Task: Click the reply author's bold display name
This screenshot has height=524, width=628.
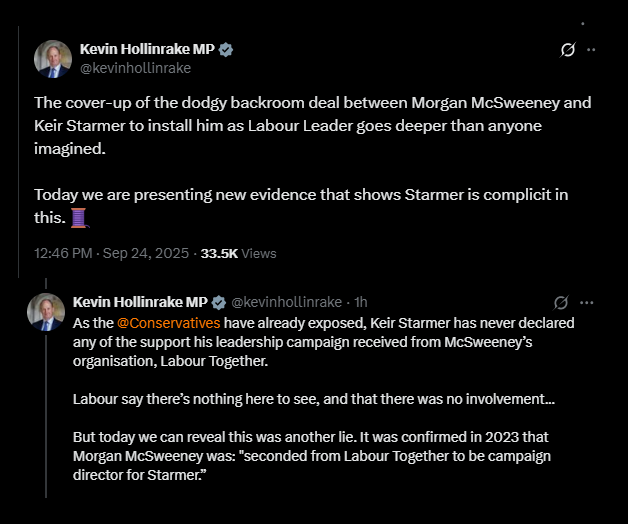Action: click(138, 302)
